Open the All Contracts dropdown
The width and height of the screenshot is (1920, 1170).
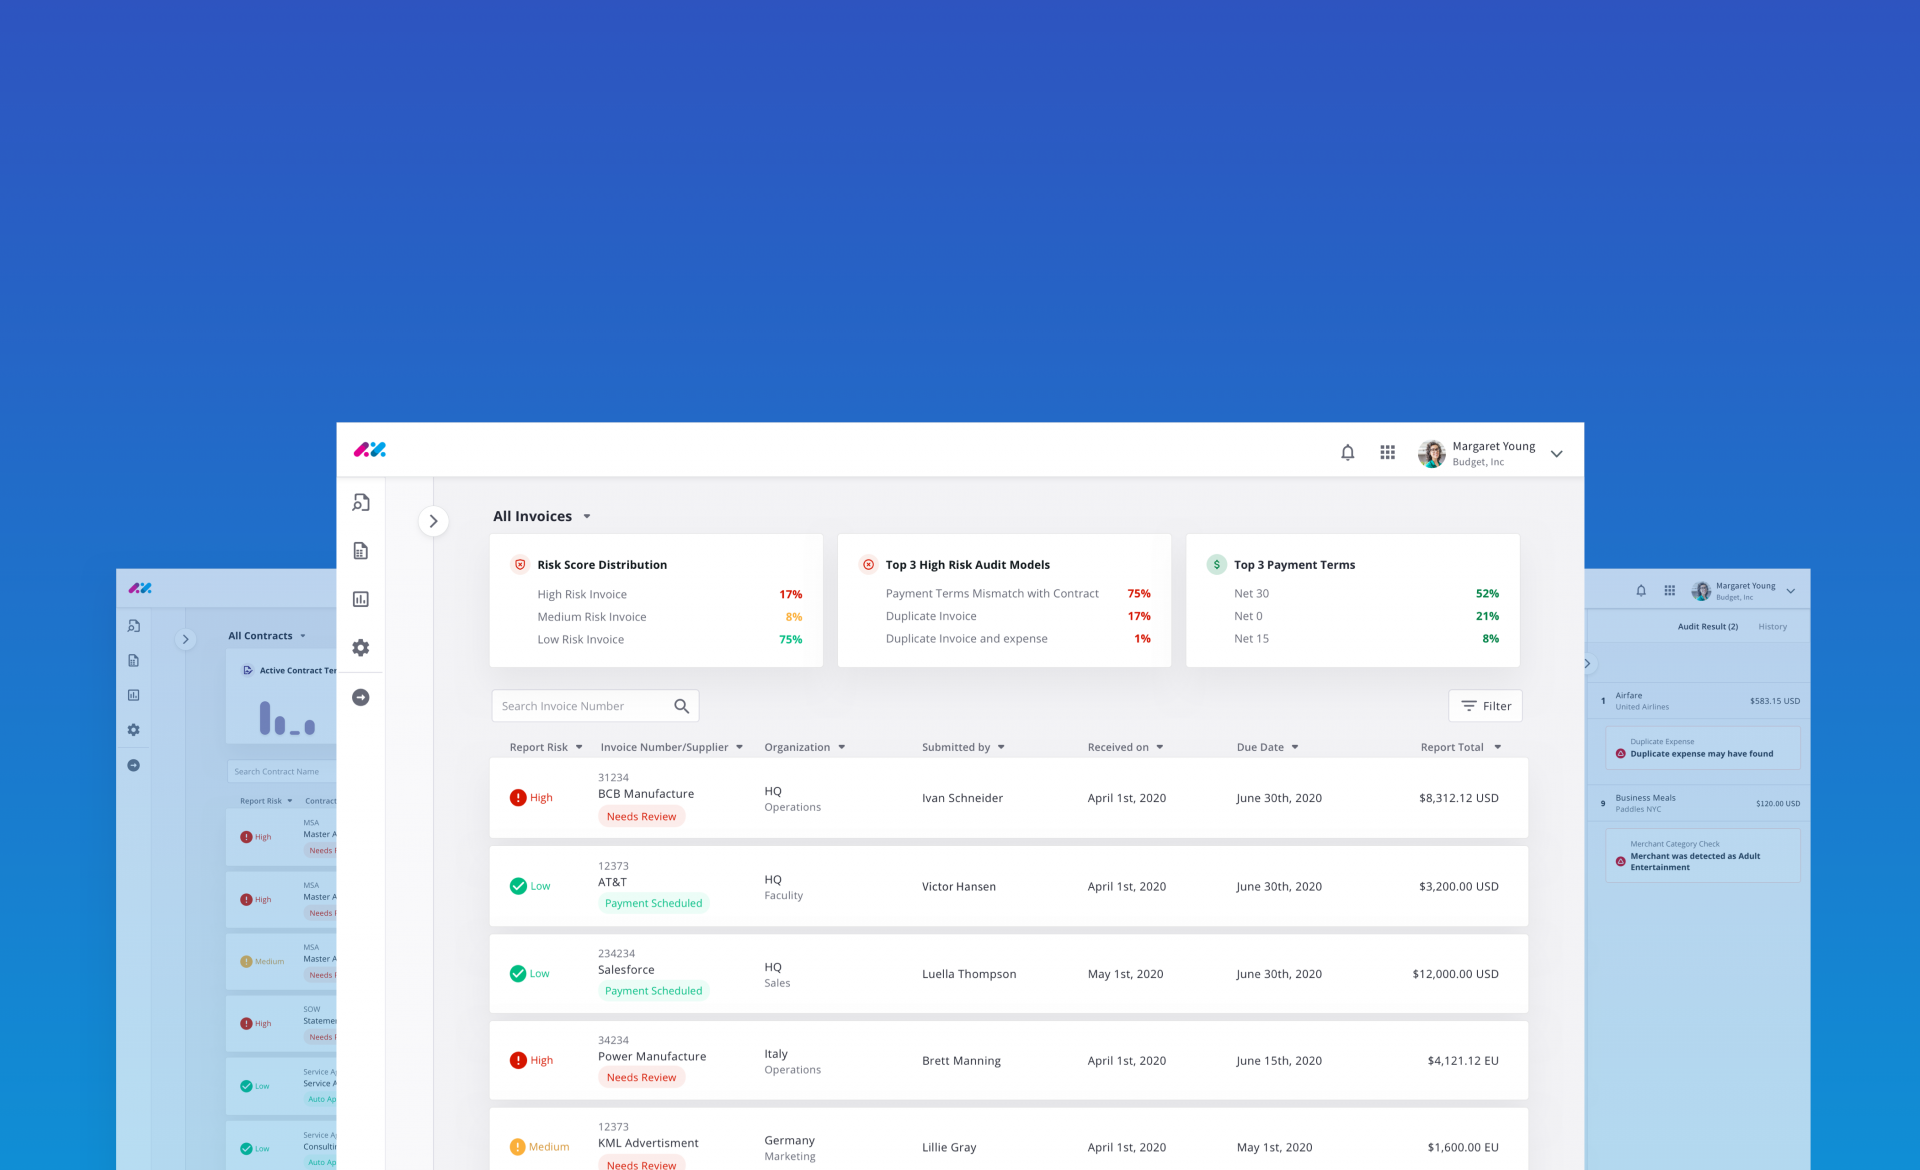(266, 636)
